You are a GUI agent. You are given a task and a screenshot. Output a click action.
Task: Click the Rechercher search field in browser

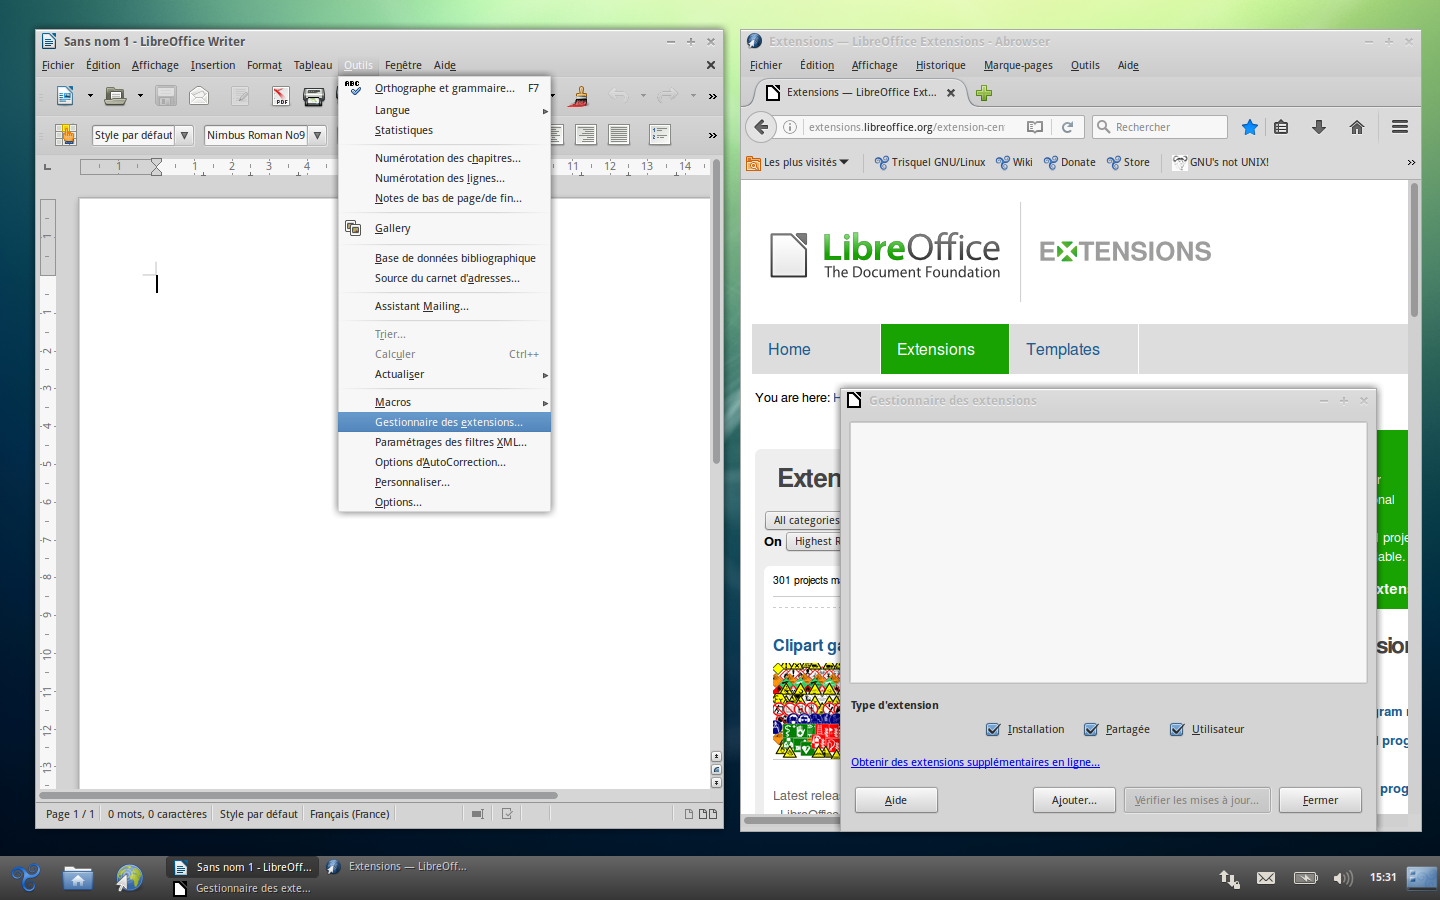coord(1160,127)
